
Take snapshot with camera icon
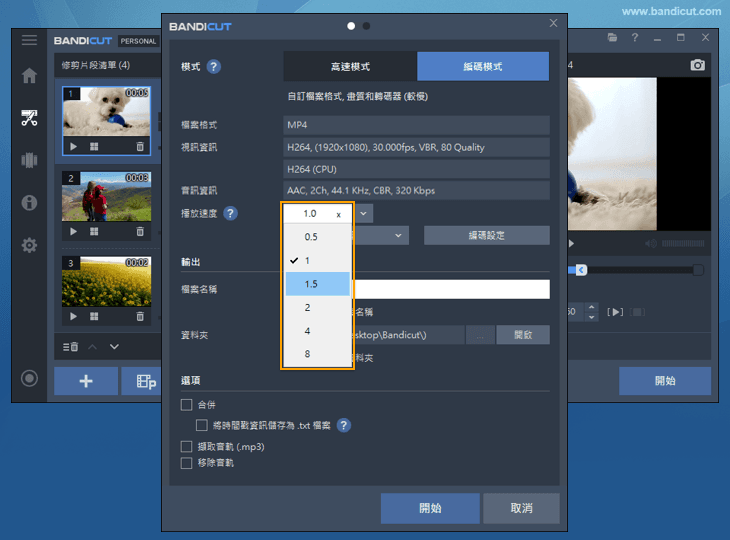click(697, 65)
